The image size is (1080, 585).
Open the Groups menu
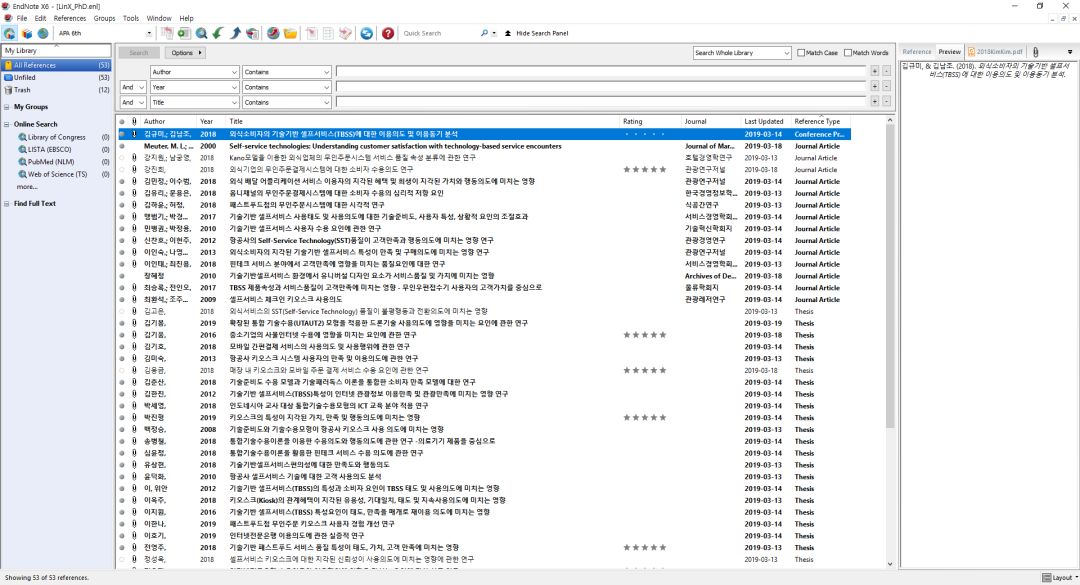(104, 18)
